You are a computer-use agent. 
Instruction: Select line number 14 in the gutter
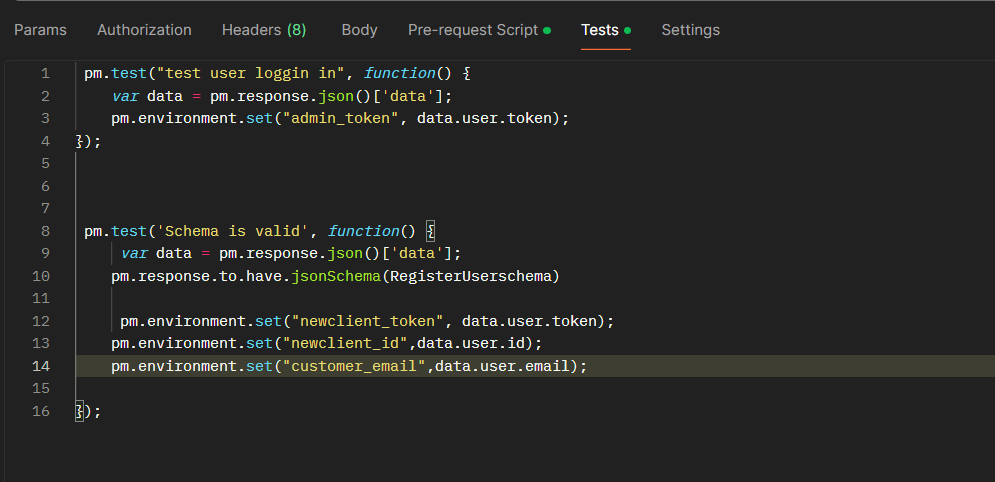40,366
